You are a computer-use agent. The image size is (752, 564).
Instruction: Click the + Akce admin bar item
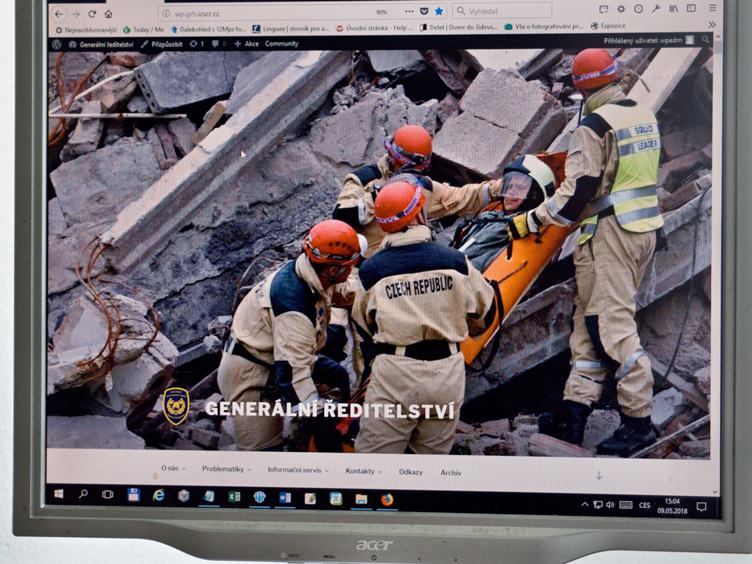[247, 44]
